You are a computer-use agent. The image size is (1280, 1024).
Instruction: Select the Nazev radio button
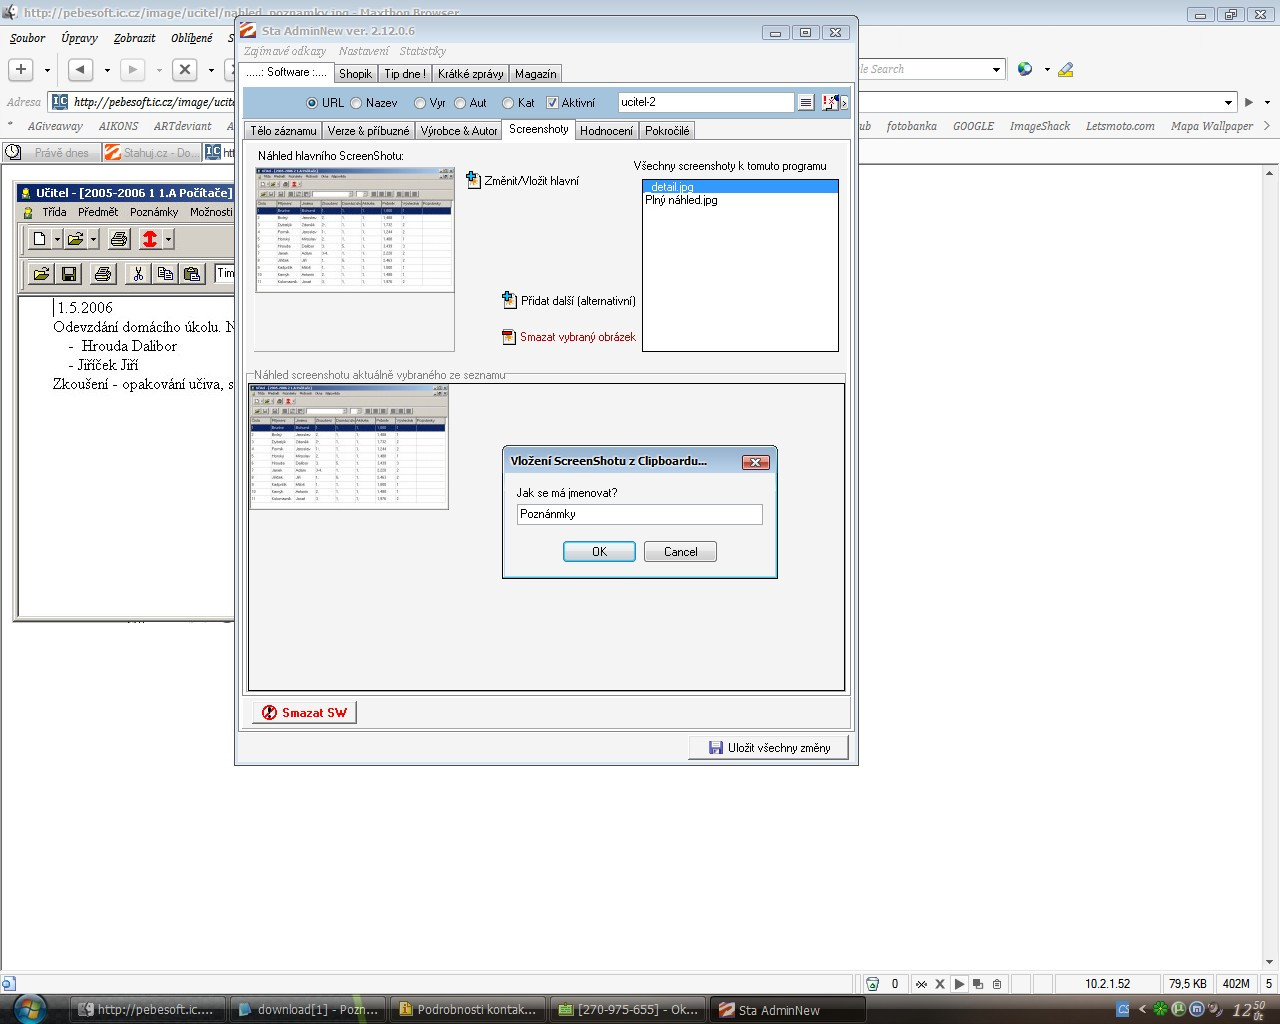(356, 103)
